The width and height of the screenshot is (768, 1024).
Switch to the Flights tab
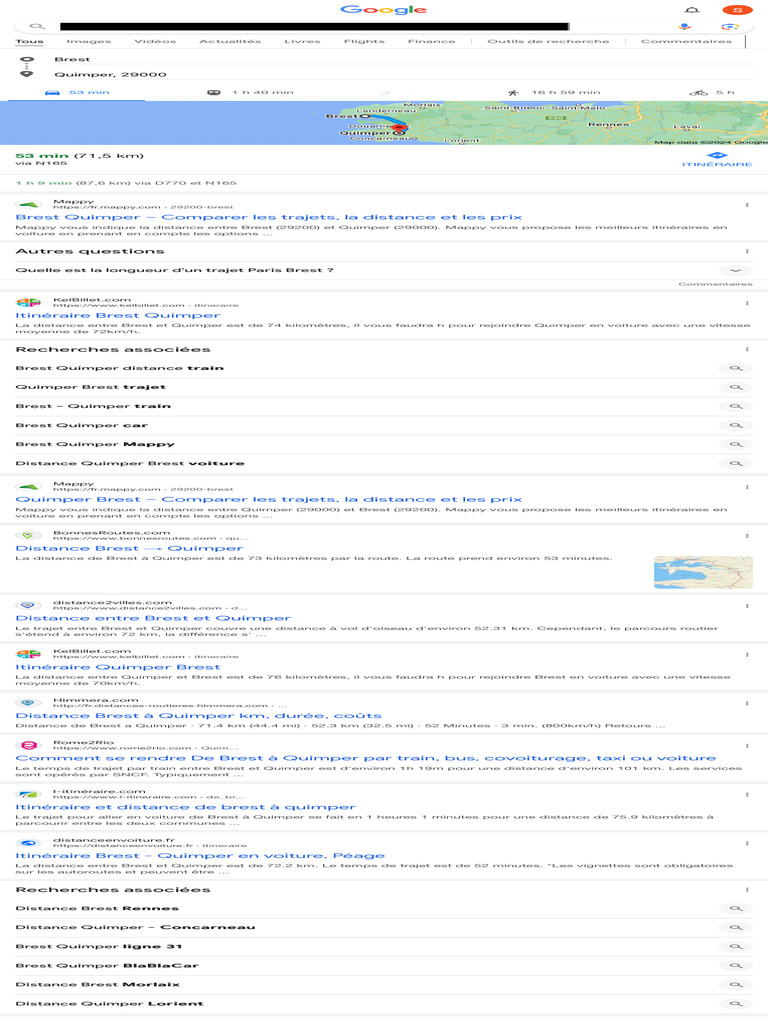tap(364, 41)
